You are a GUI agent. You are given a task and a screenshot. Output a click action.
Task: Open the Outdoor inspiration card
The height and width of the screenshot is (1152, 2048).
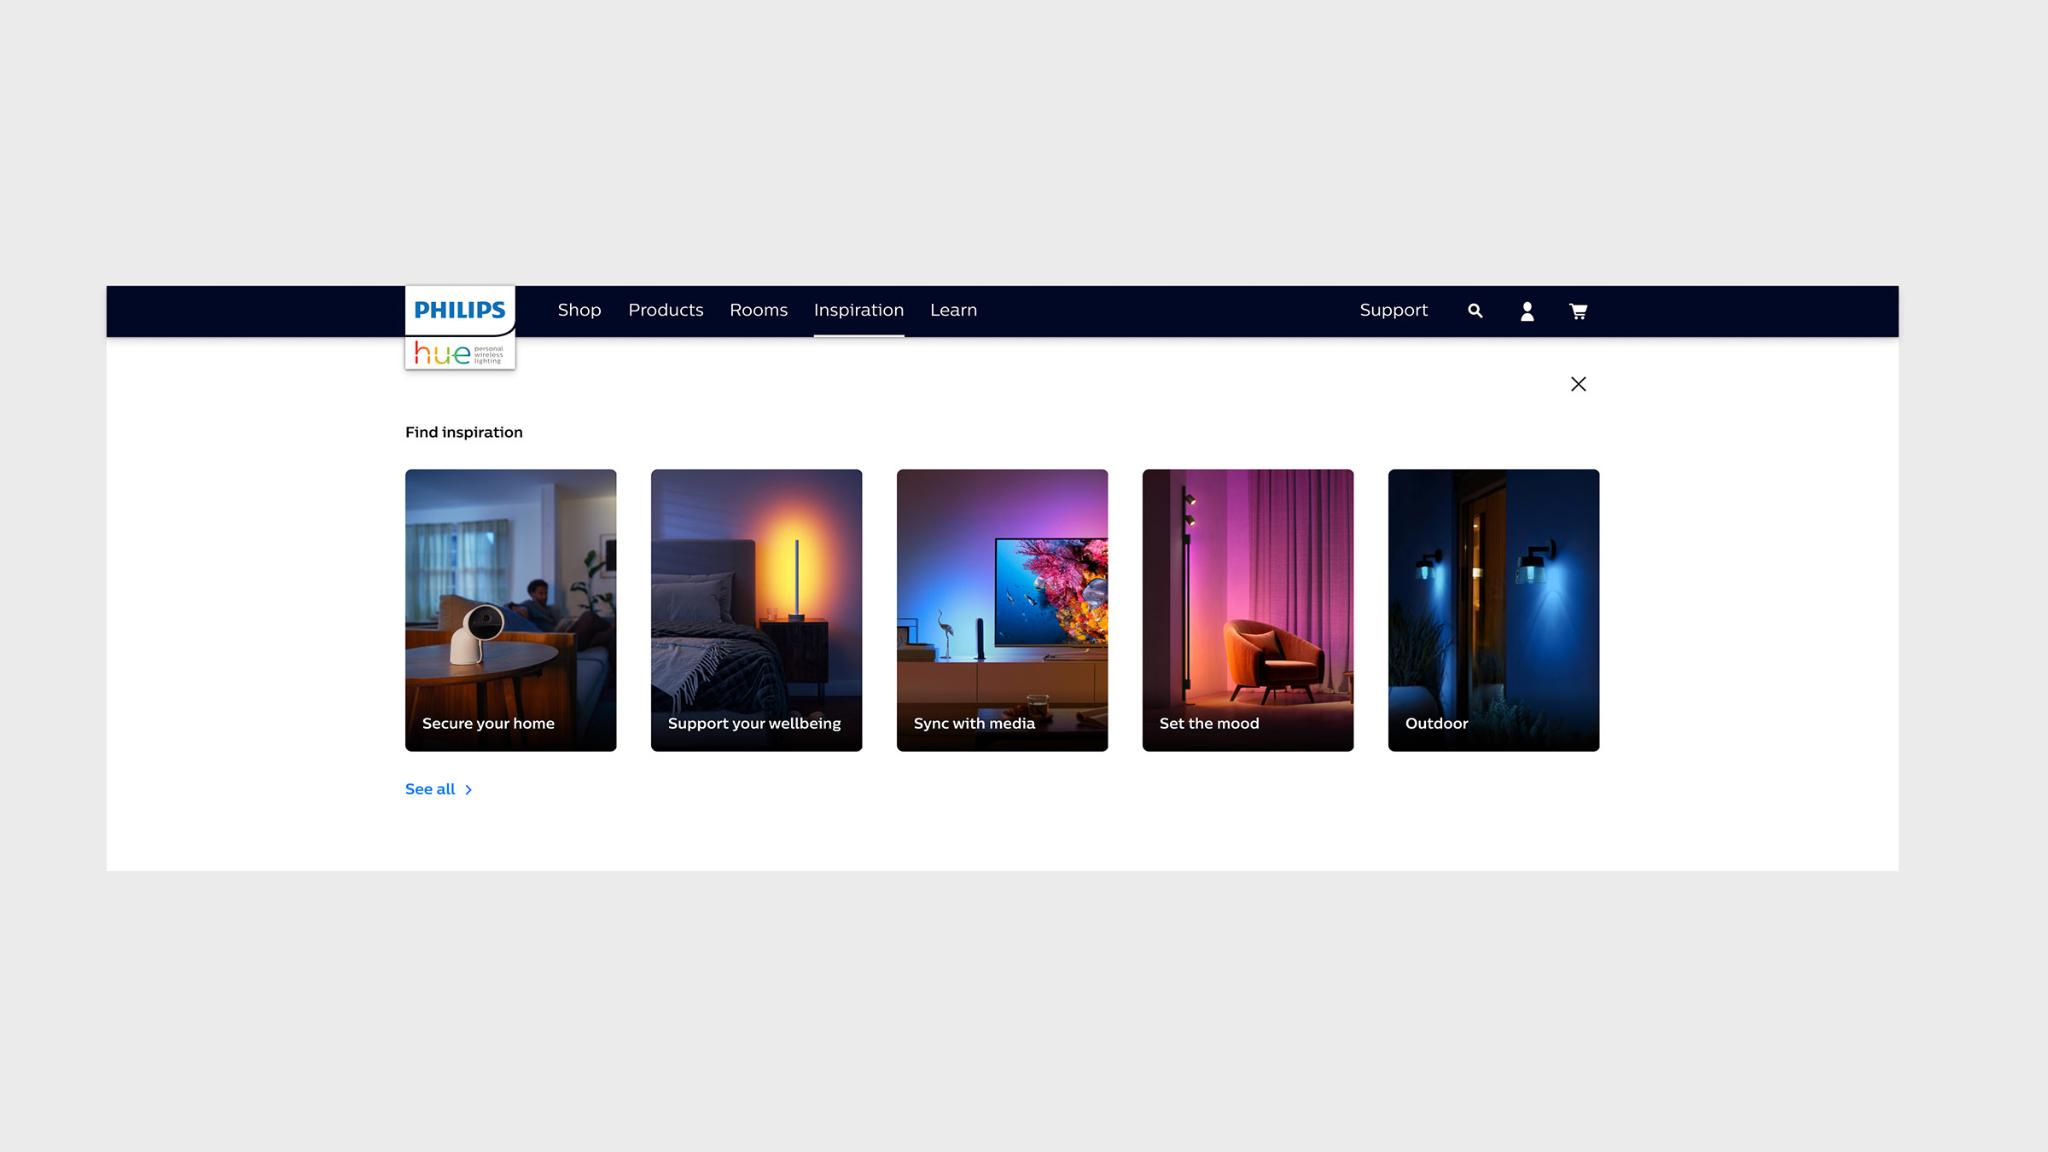[1493, 610]
